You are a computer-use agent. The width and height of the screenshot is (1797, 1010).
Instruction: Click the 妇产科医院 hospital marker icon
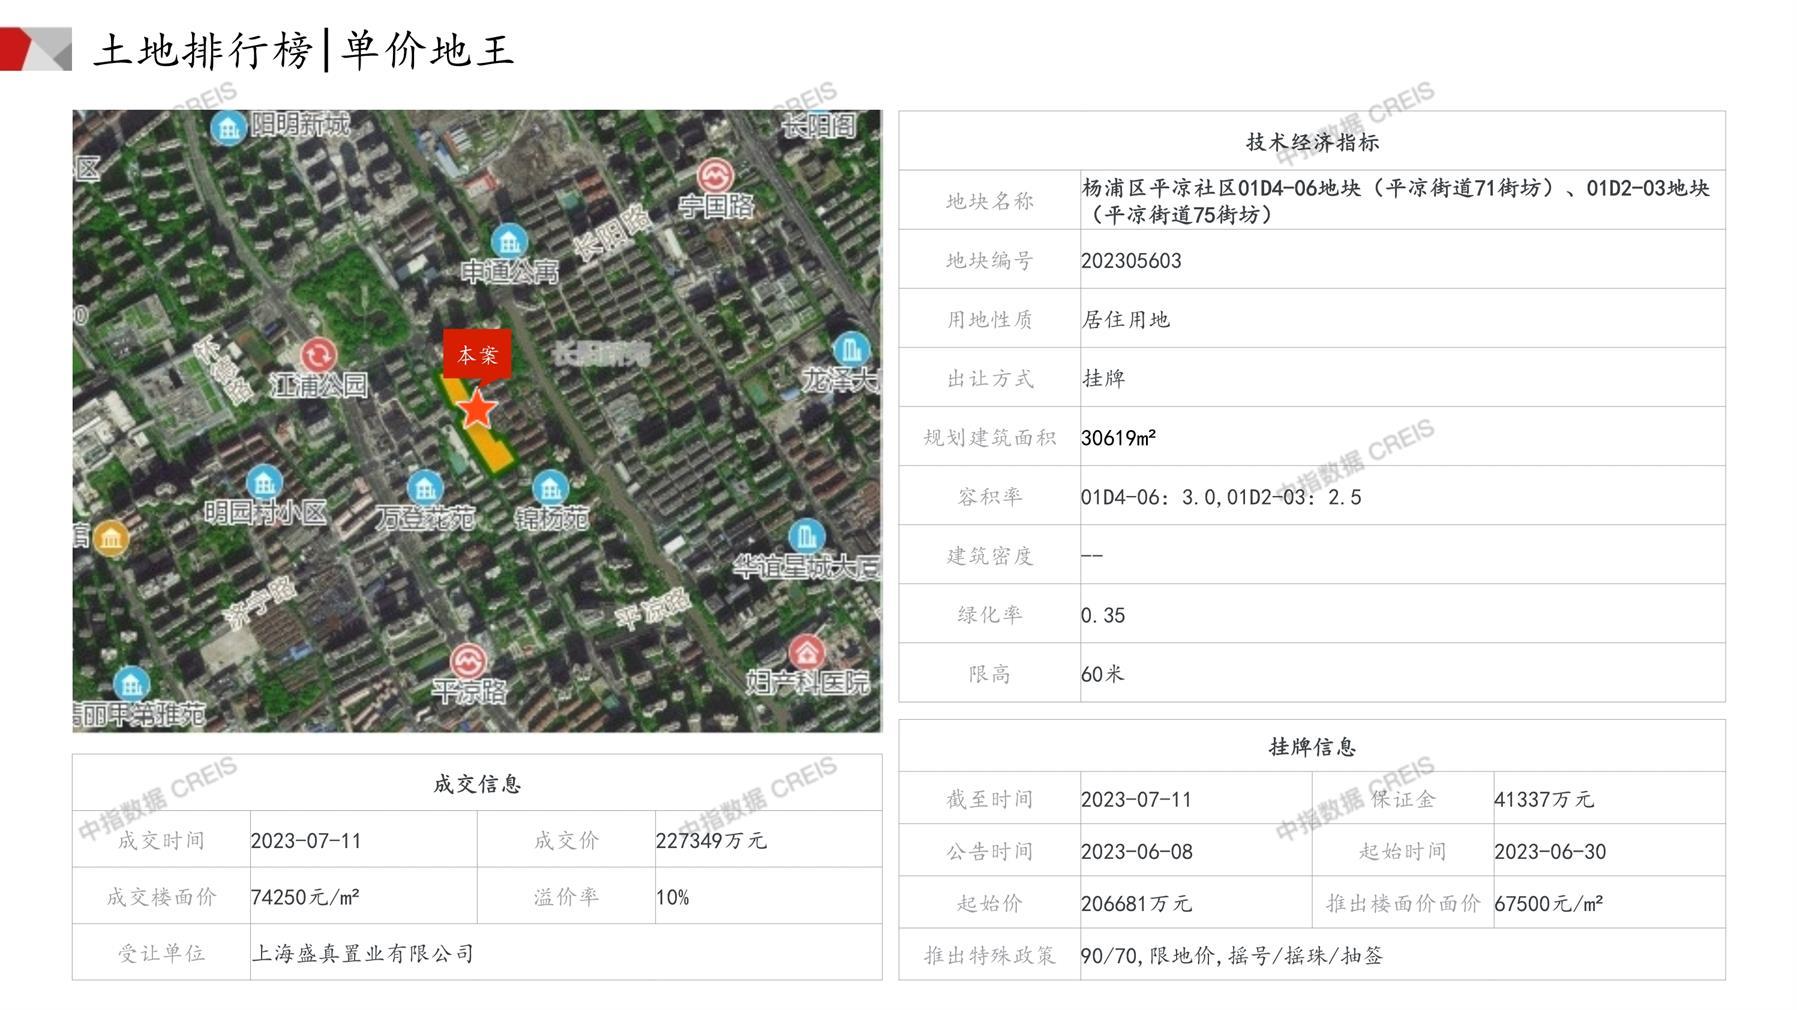click(x=807, y=653)
